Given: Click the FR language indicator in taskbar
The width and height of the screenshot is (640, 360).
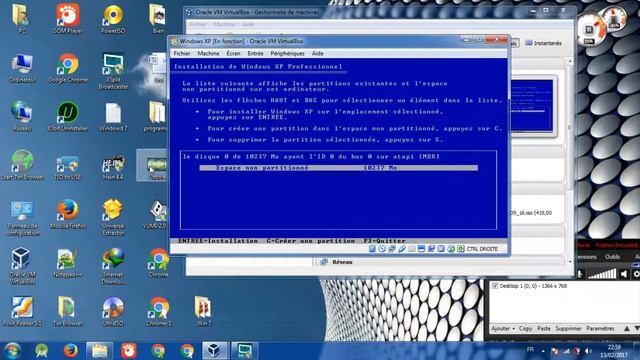Looking at the screenshot, I should click(x=530, y=350).
